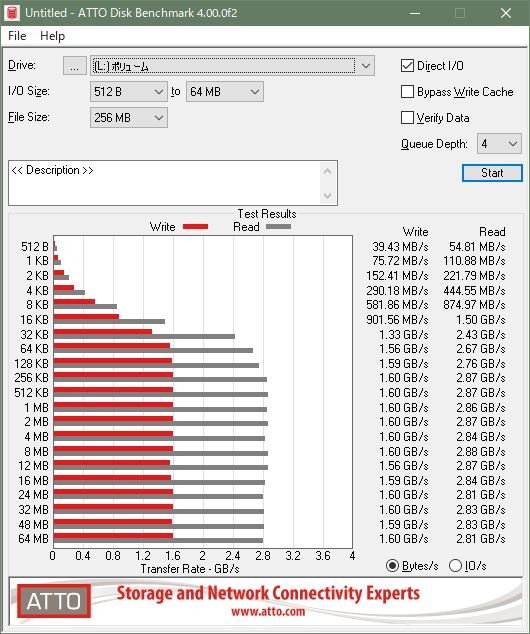Close the ATTO Disk Benchmark window
This screenshot has width=530, height=634.
[506, 13]
